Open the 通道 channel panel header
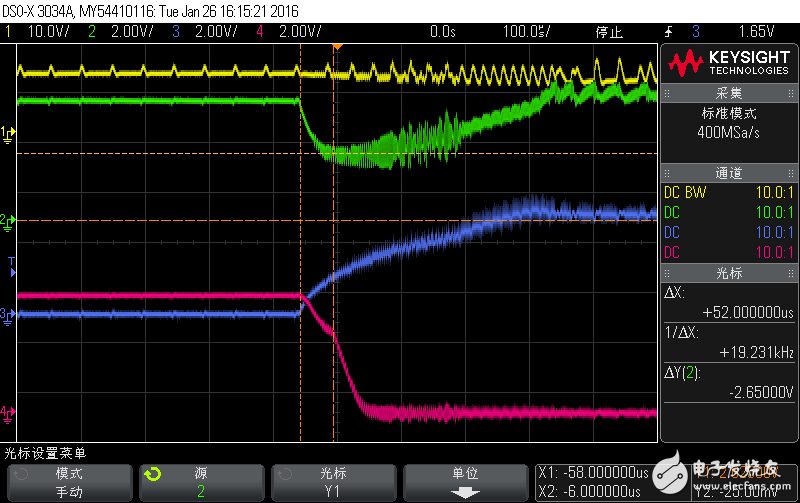The image size is (800, 503). 728,172
